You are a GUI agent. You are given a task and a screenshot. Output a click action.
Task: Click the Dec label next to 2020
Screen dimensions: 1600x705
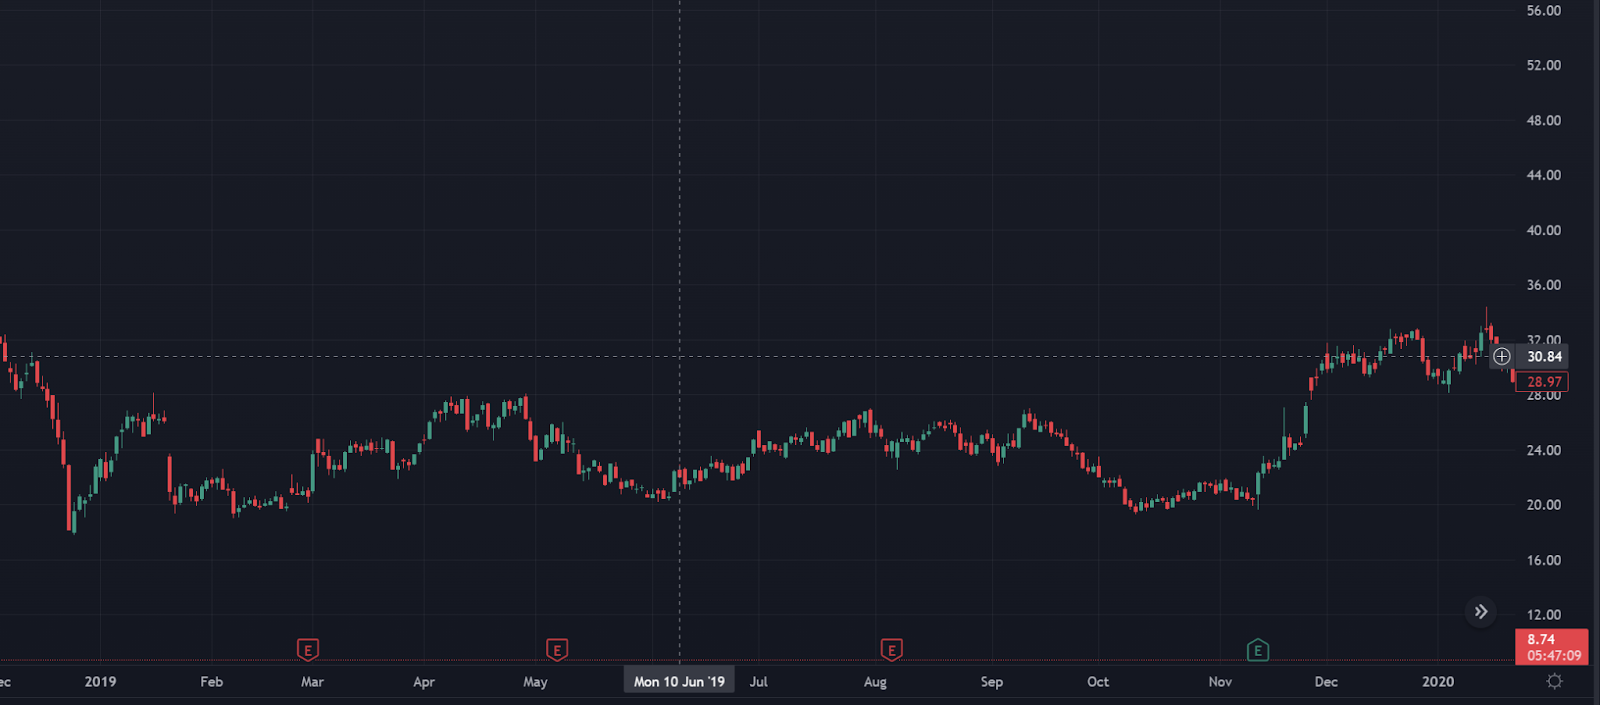pos(1326,681)
